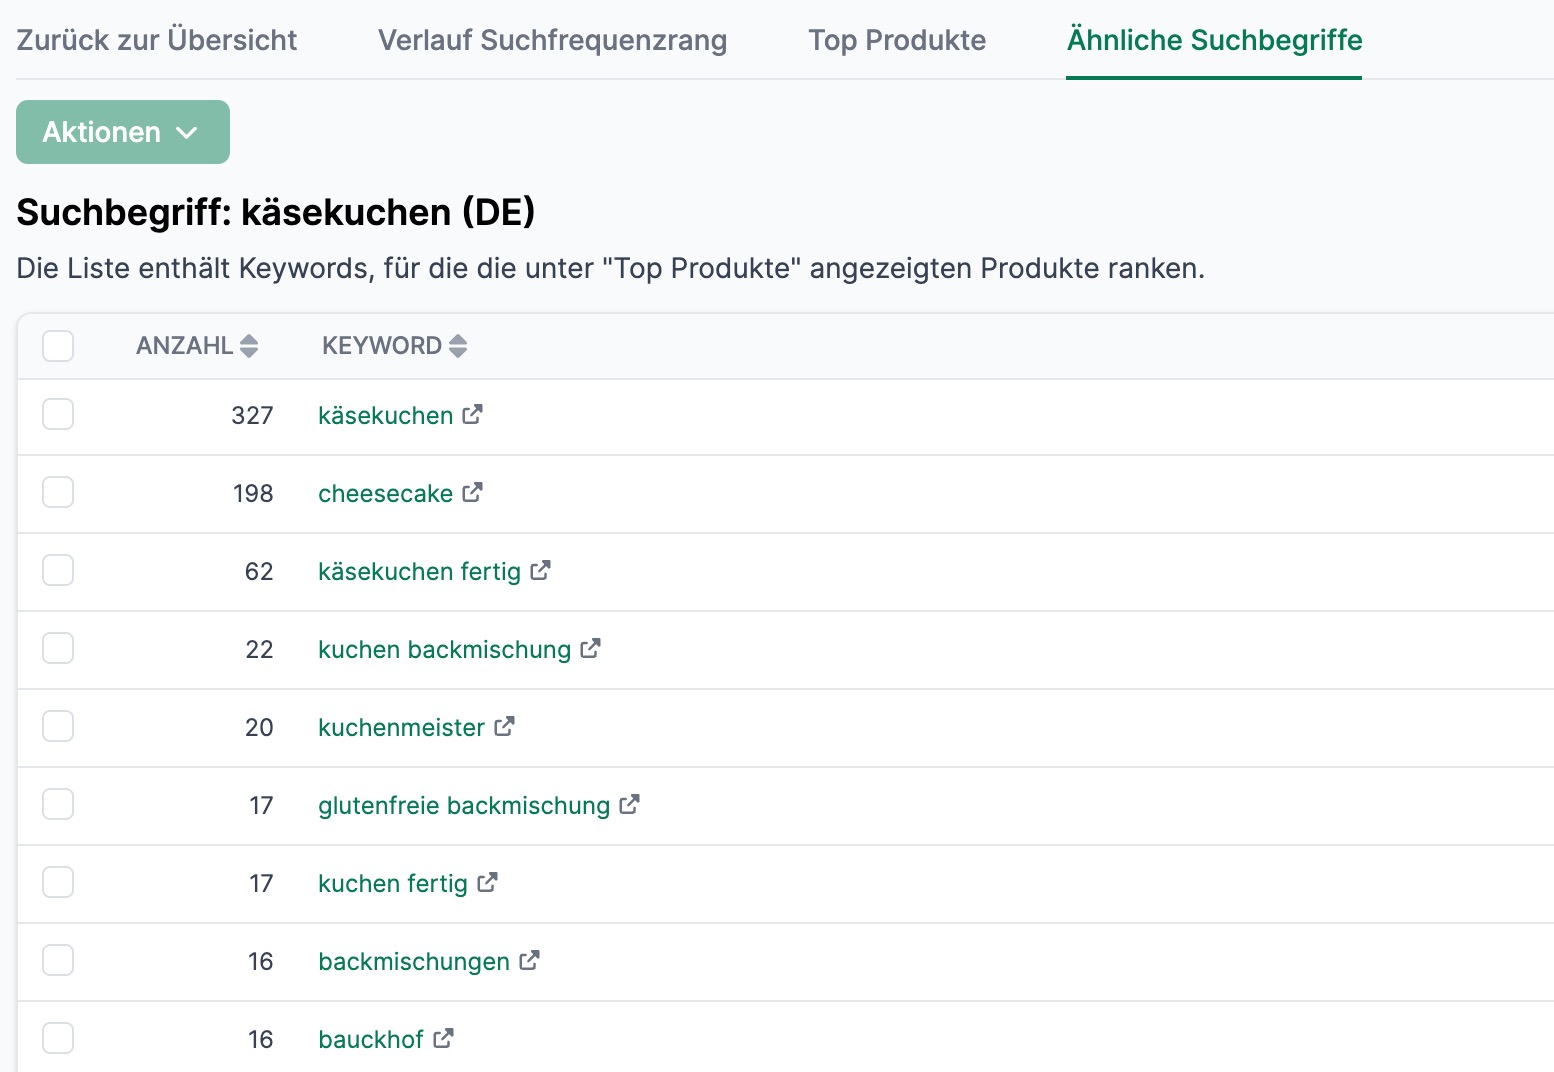Open external link icon next to backmischungen
Viewport: 1554px width, 1072px height.
click(x=530, y=960)
